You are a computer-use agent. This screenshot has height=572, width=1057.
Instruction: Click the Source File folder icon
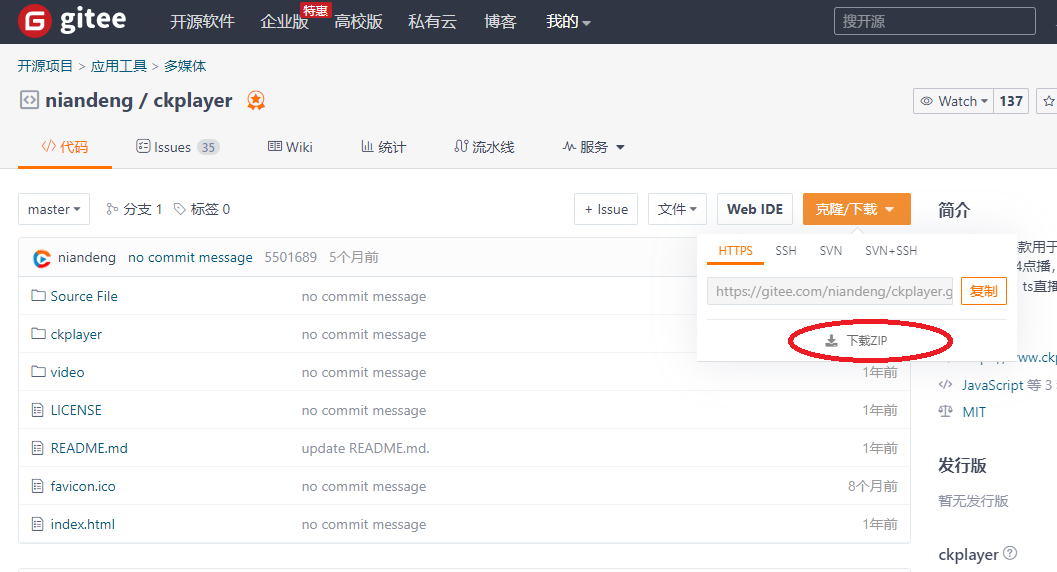[39, 296]
